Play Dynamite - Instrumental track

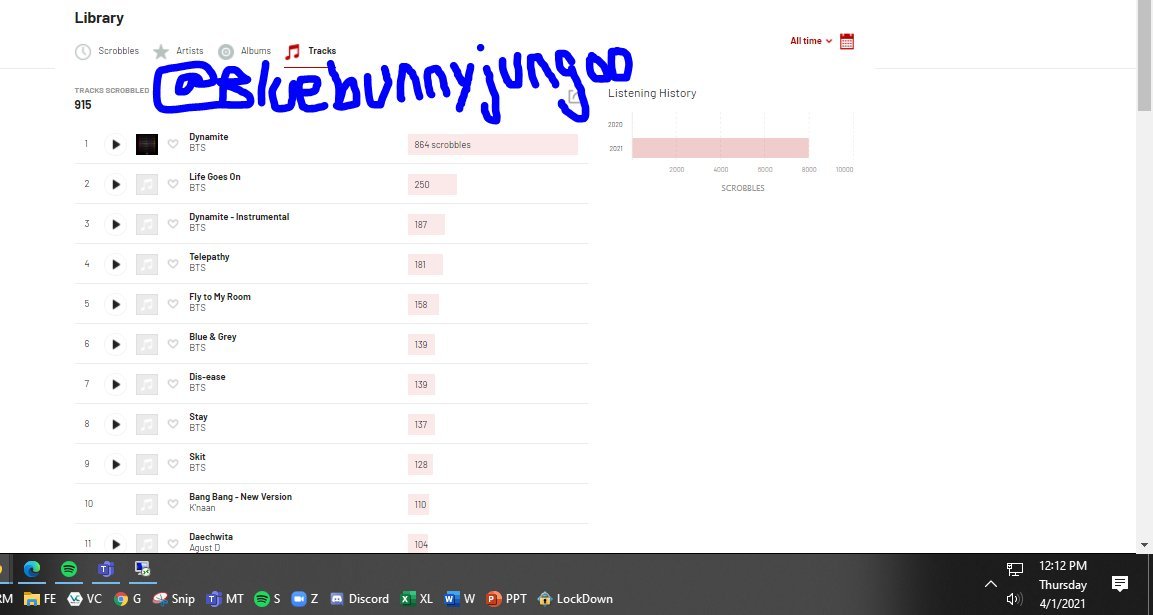(x=115, y=224)
